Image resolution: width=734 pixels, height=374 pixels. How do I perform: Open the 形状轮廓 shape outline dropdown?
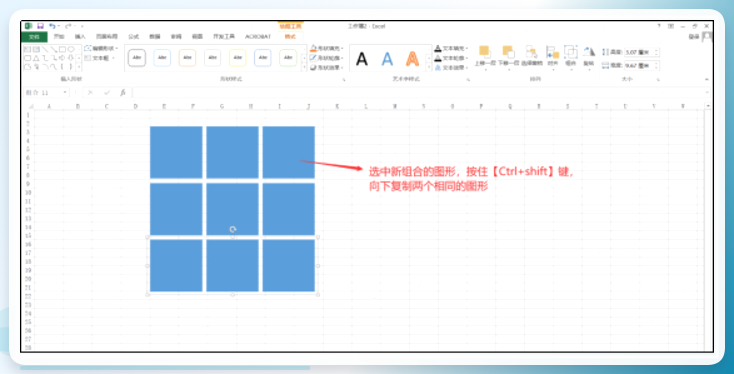326,58
